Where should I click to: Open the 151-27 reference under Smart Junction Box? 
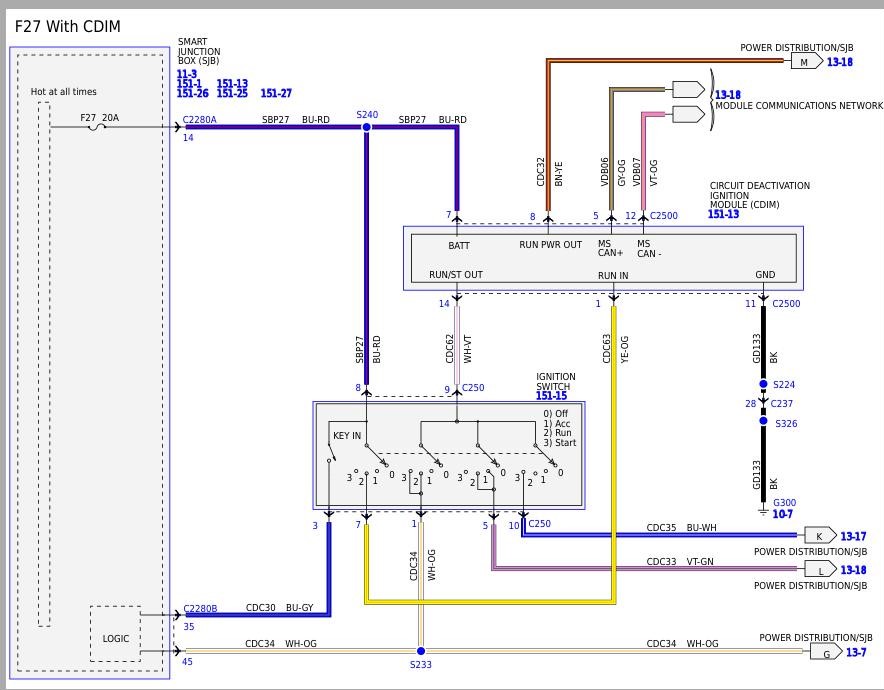click(276, 93)
